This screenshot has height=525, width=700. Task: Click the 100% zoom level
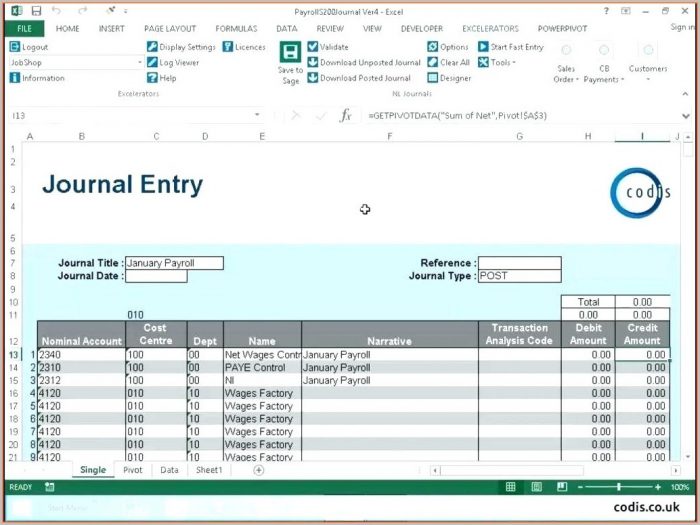680,487
